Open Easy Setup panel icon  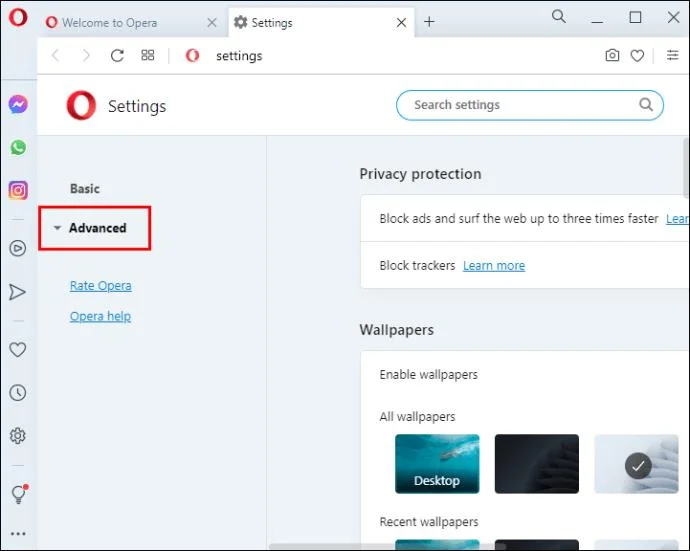click(672, 55)
